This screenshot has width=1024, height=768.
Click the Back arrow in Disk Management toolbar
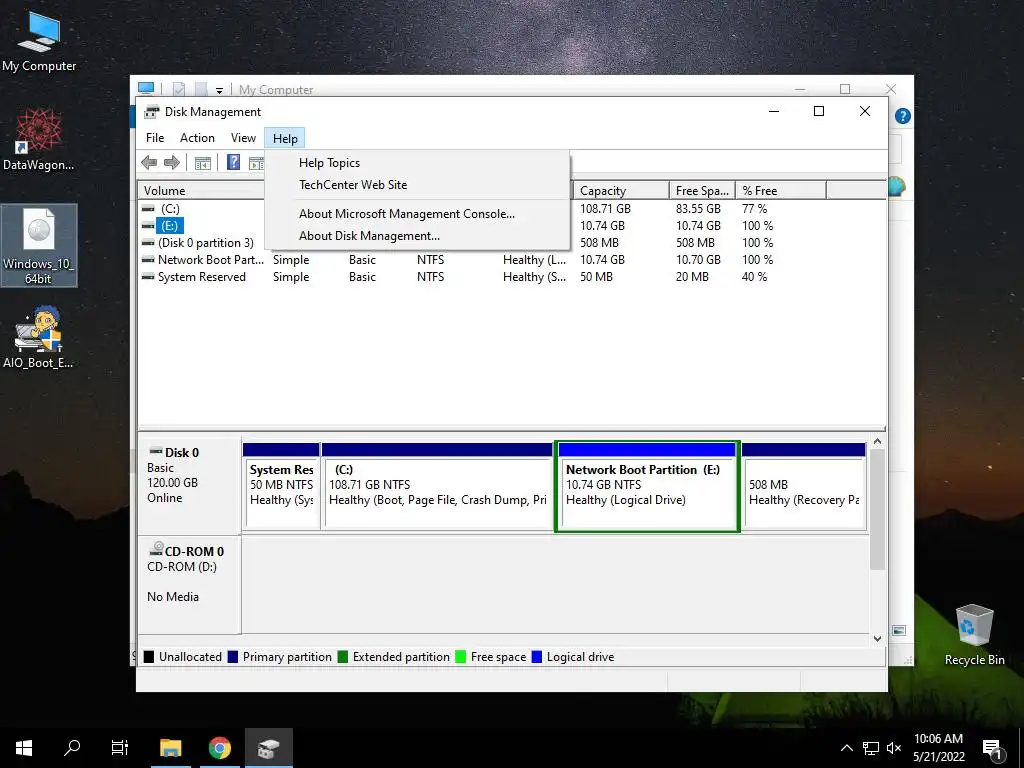149,163
